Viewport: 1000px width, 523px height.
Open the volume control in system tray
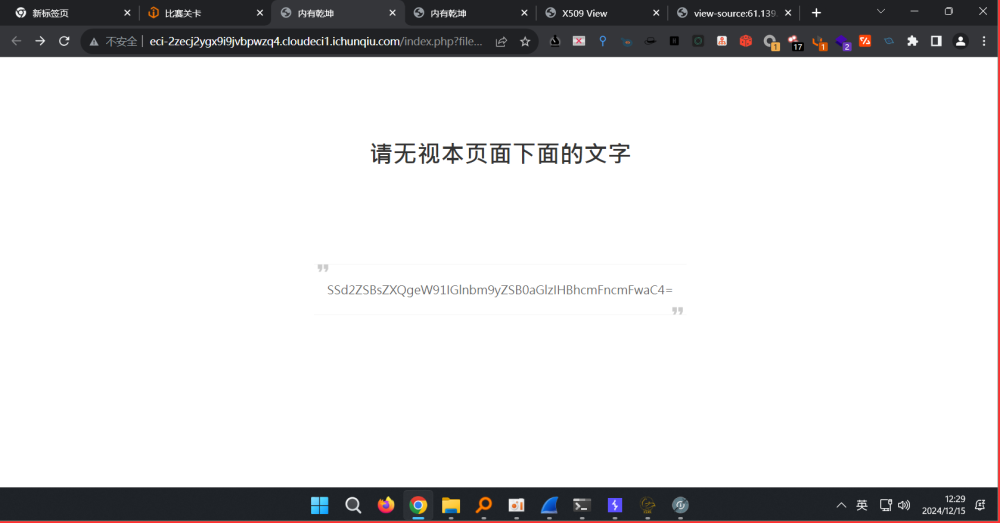(904, 505)
